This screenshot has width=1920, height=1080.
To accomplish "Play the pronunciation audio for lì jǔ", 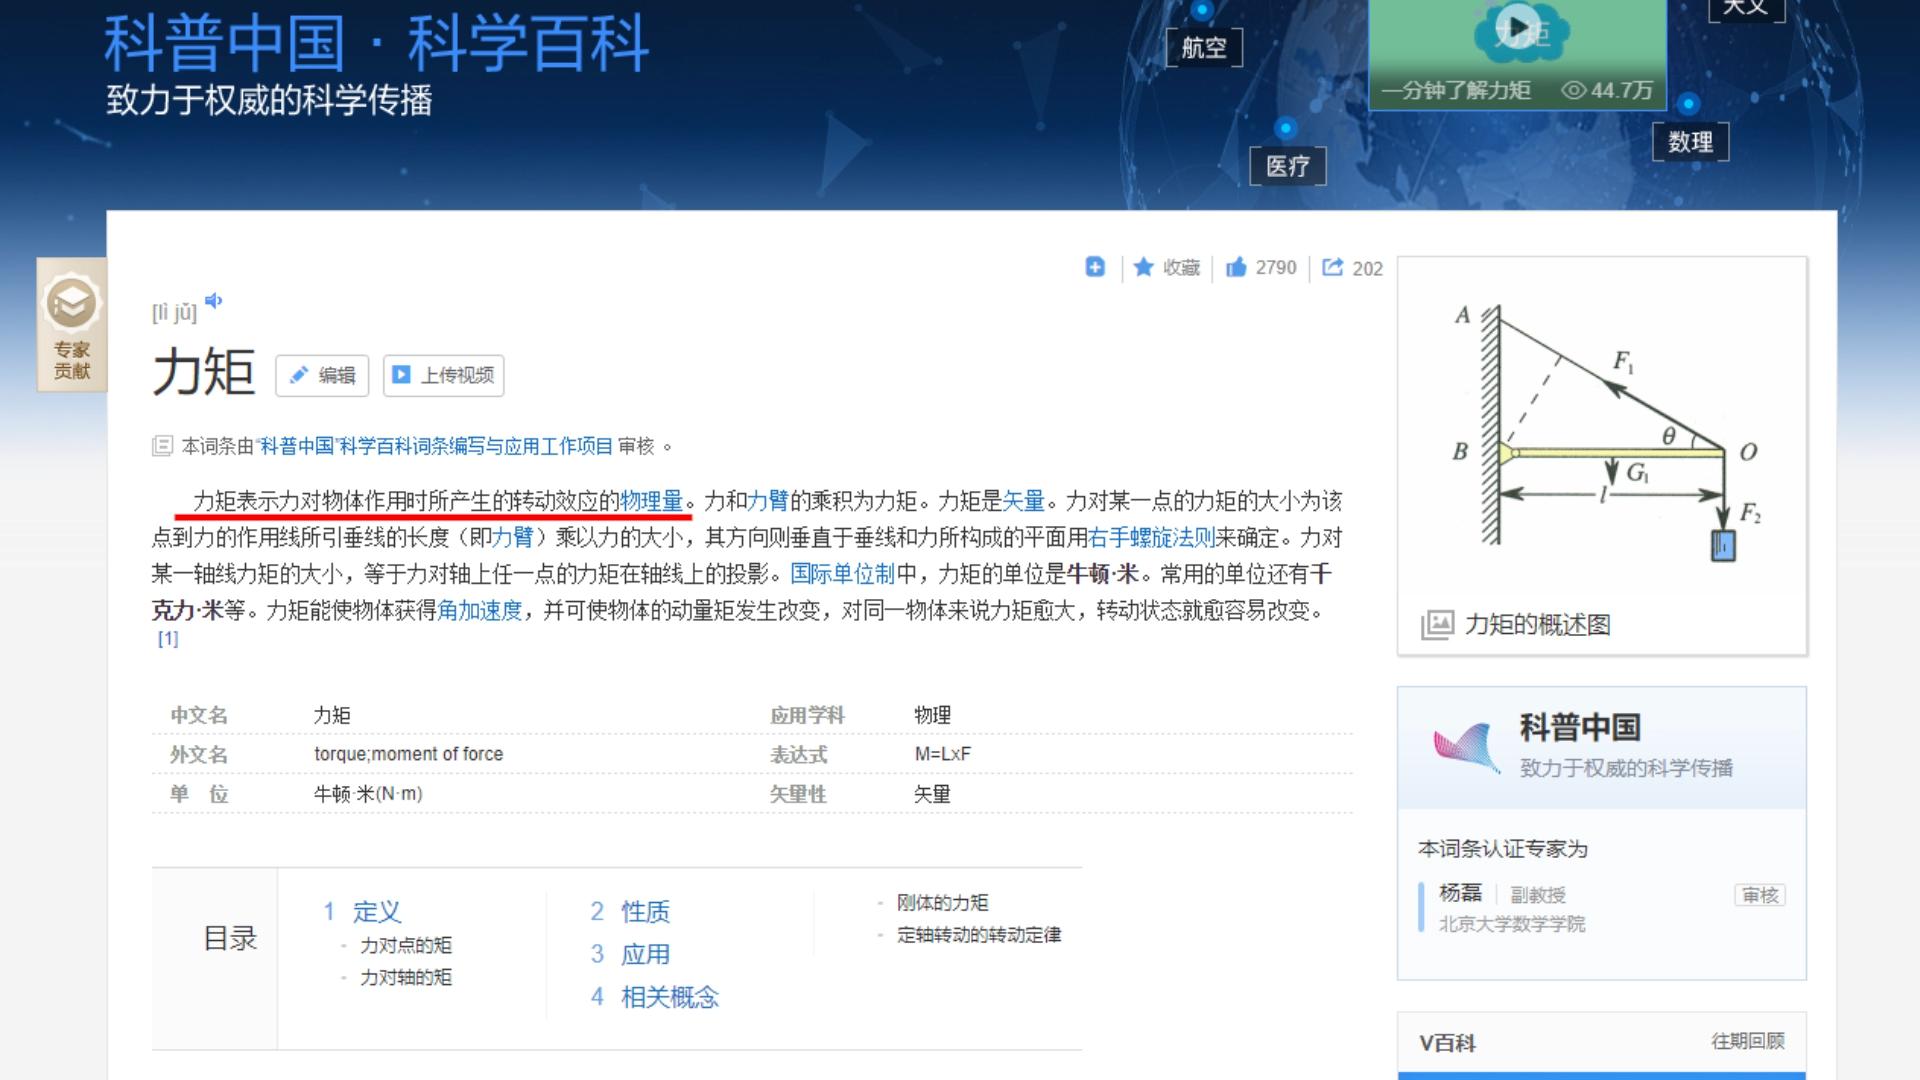I will pyautogui.click(x=212, y=302).
